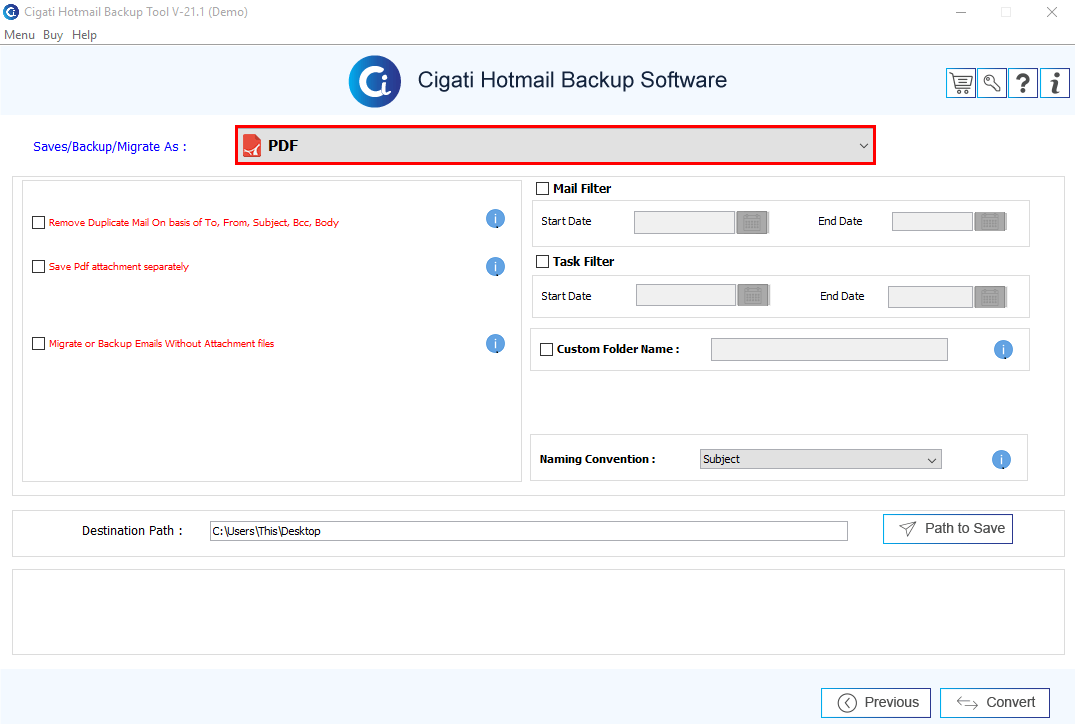Click the Destination Path text field
Screen dimensions: 1075x724
coord(529,531)
